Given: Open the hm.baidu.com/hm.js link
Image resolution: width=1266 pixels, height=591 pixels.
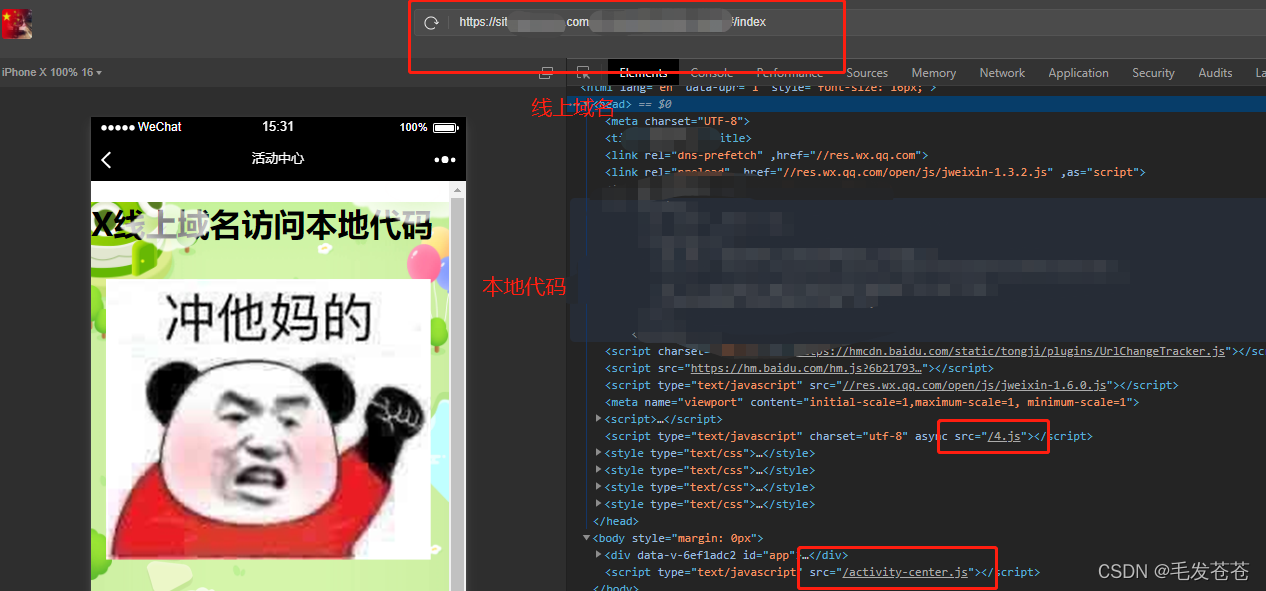Looking at the screenshot, I should point(804,368).
